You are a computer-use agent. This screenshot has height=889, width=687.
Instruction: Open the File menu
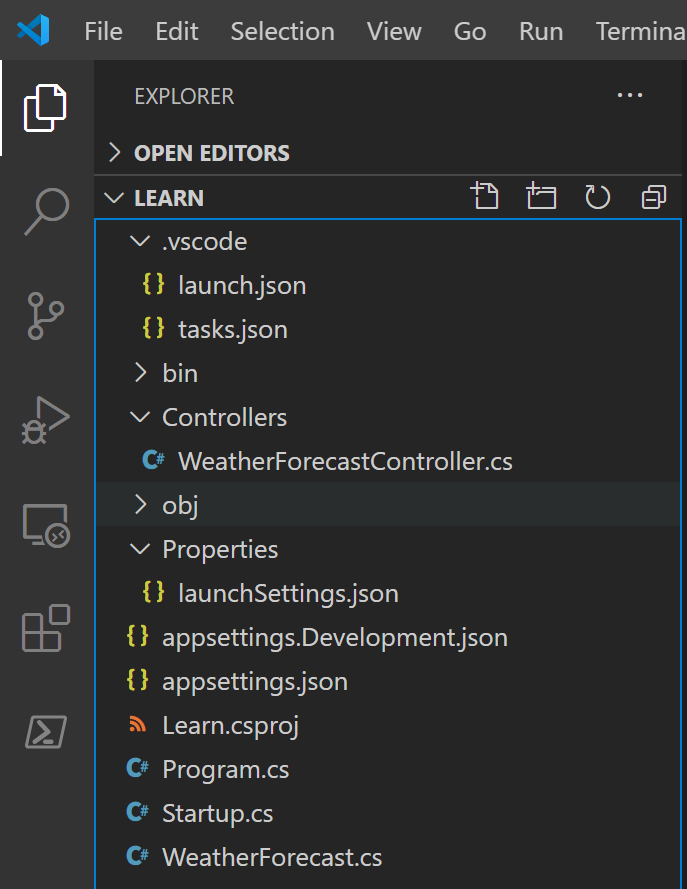tap(103, 31)
